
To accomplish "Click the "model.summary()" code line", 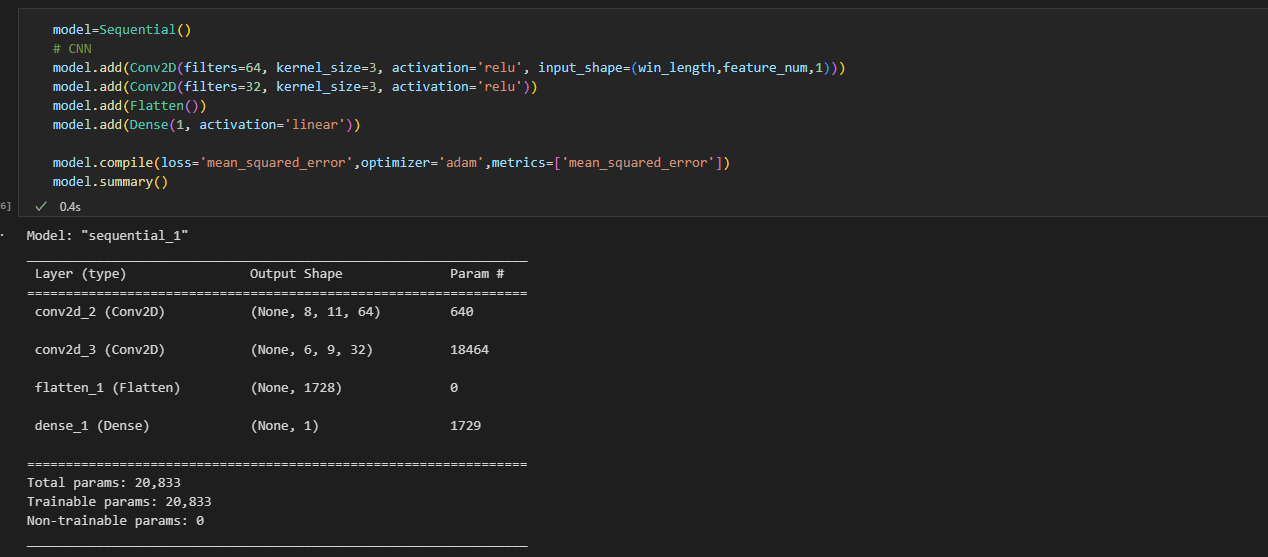I will tap(110, 182).
